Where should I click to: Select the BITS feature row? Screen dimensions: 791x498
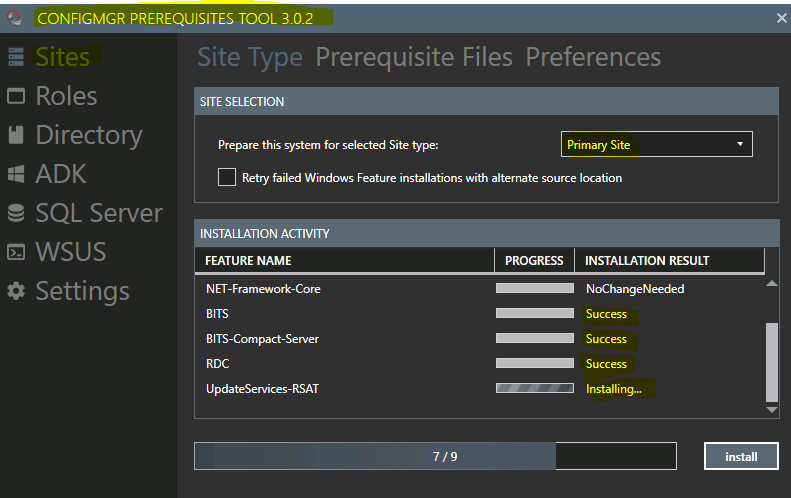480,313
